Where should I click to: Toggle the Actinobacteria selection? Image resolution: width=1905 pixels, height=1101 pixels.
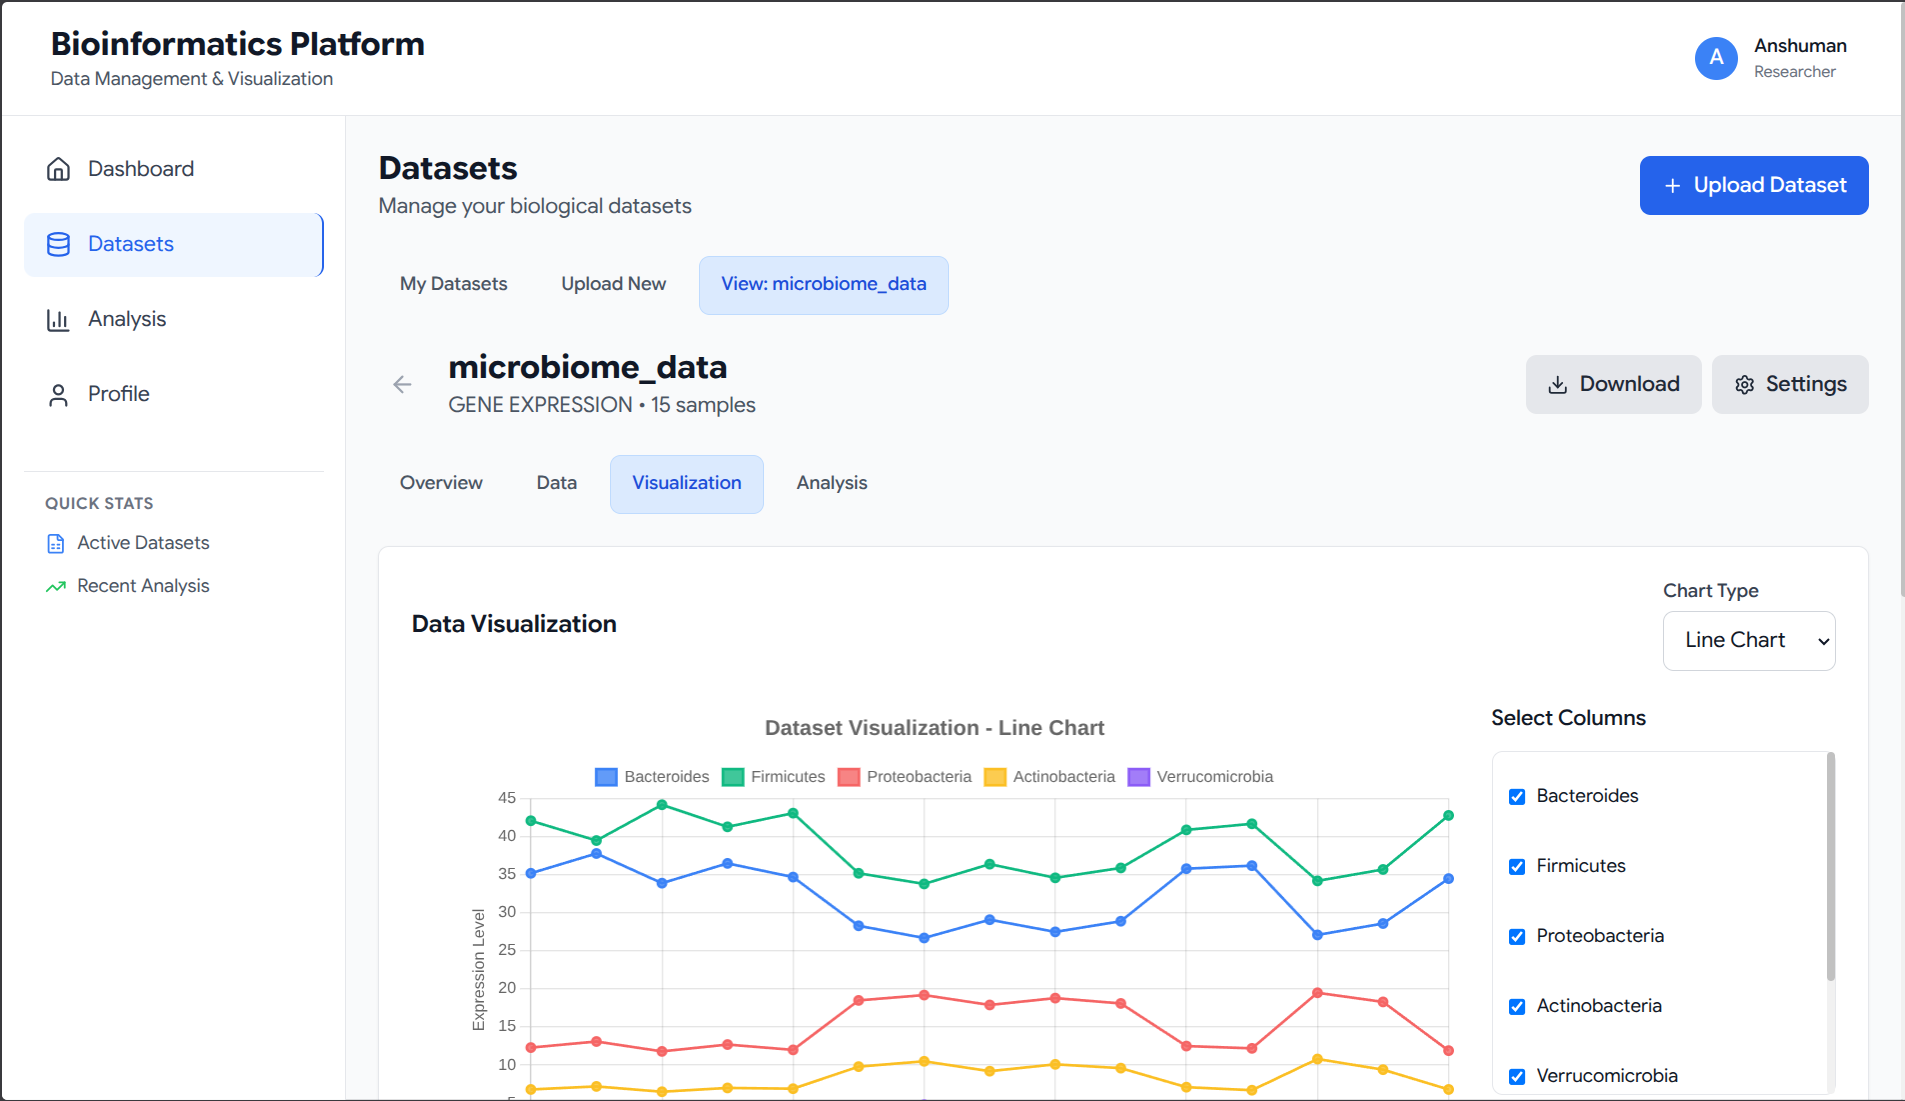point(1517,1006)
